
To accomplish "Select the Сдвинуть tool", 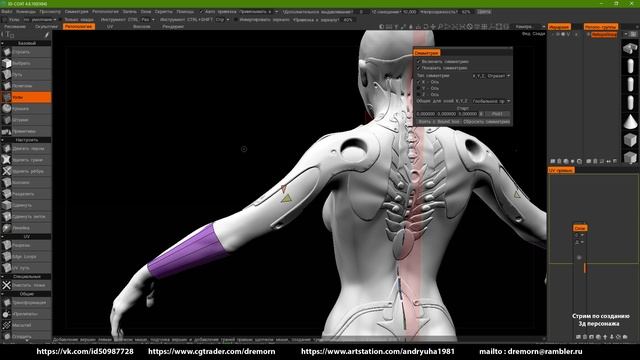I will tap(26, 205).
